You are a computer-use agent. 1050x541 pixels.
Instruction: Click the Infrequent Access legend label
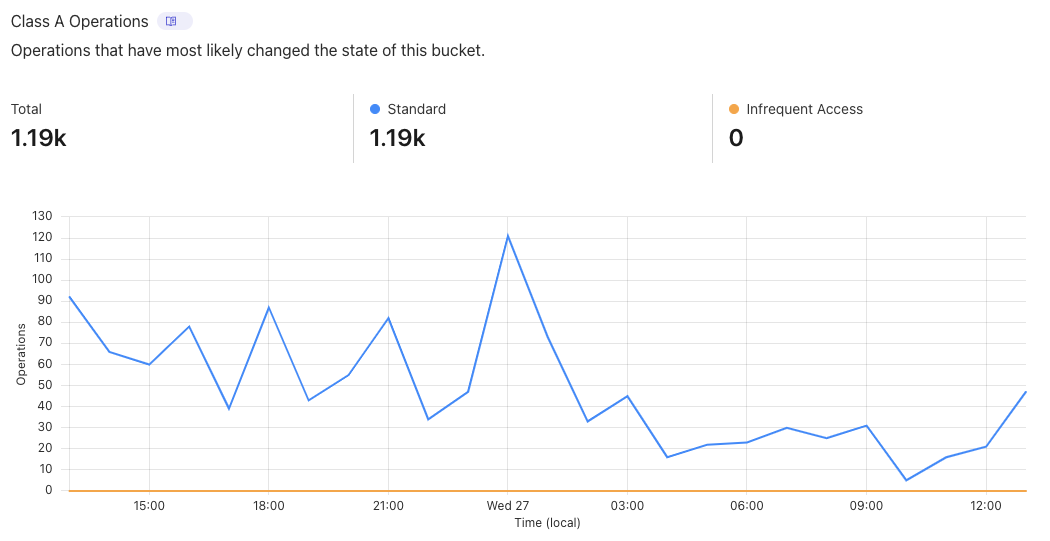point(804,109)
